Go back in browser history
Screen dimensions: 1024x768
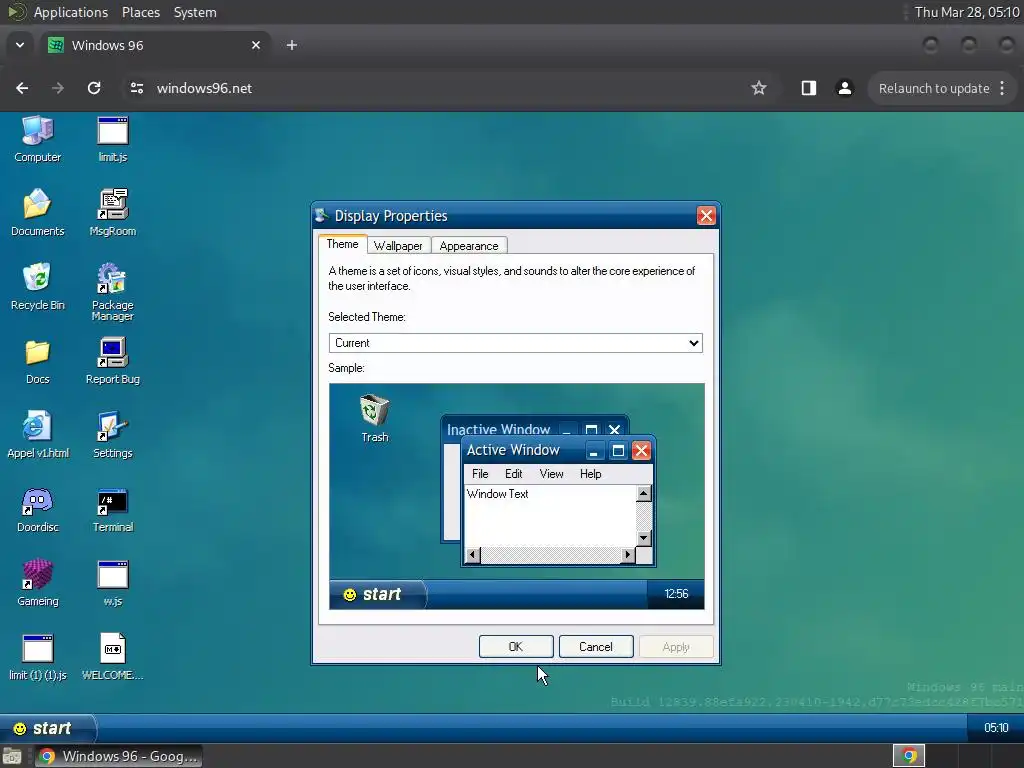22,88
